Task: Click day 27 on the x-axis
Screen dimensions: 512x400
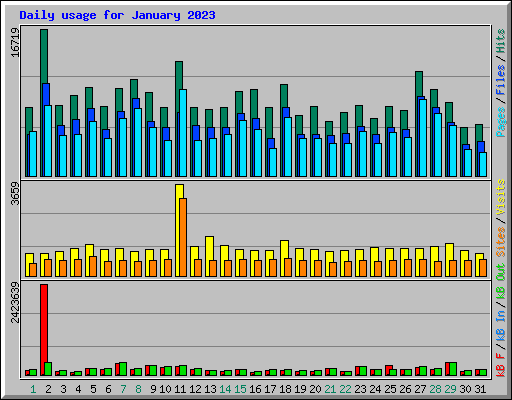Action: point(420,389)
